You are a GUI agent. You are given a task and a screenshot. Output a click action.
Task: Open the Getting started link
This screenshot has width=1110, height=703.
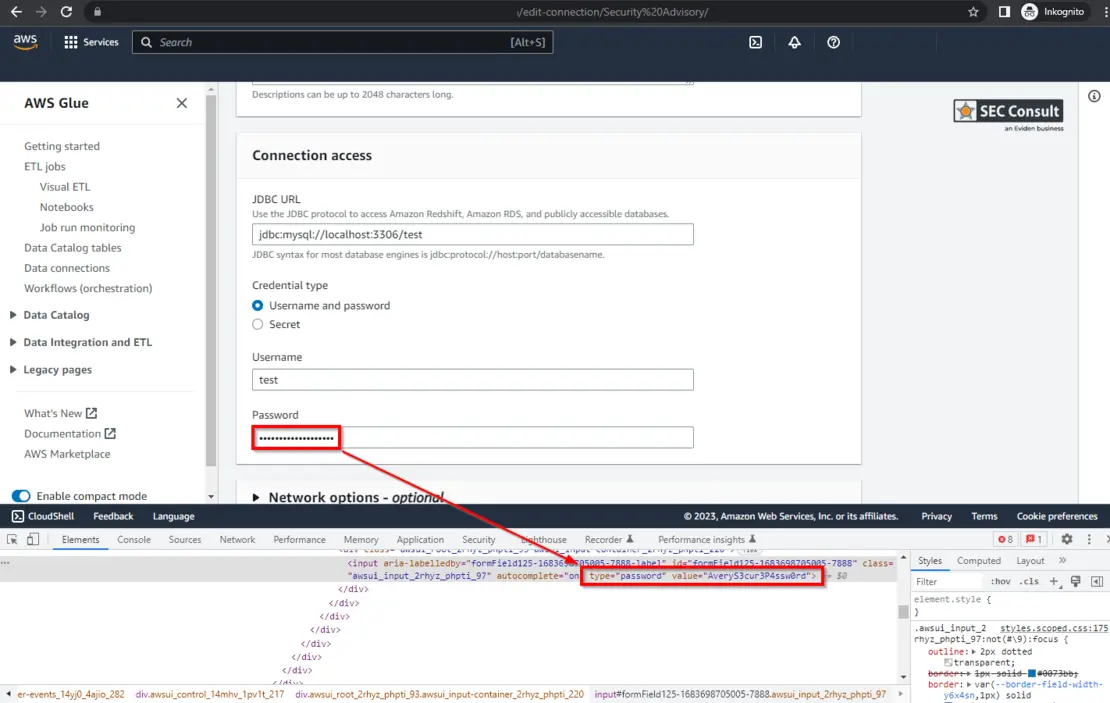point(62,146)
